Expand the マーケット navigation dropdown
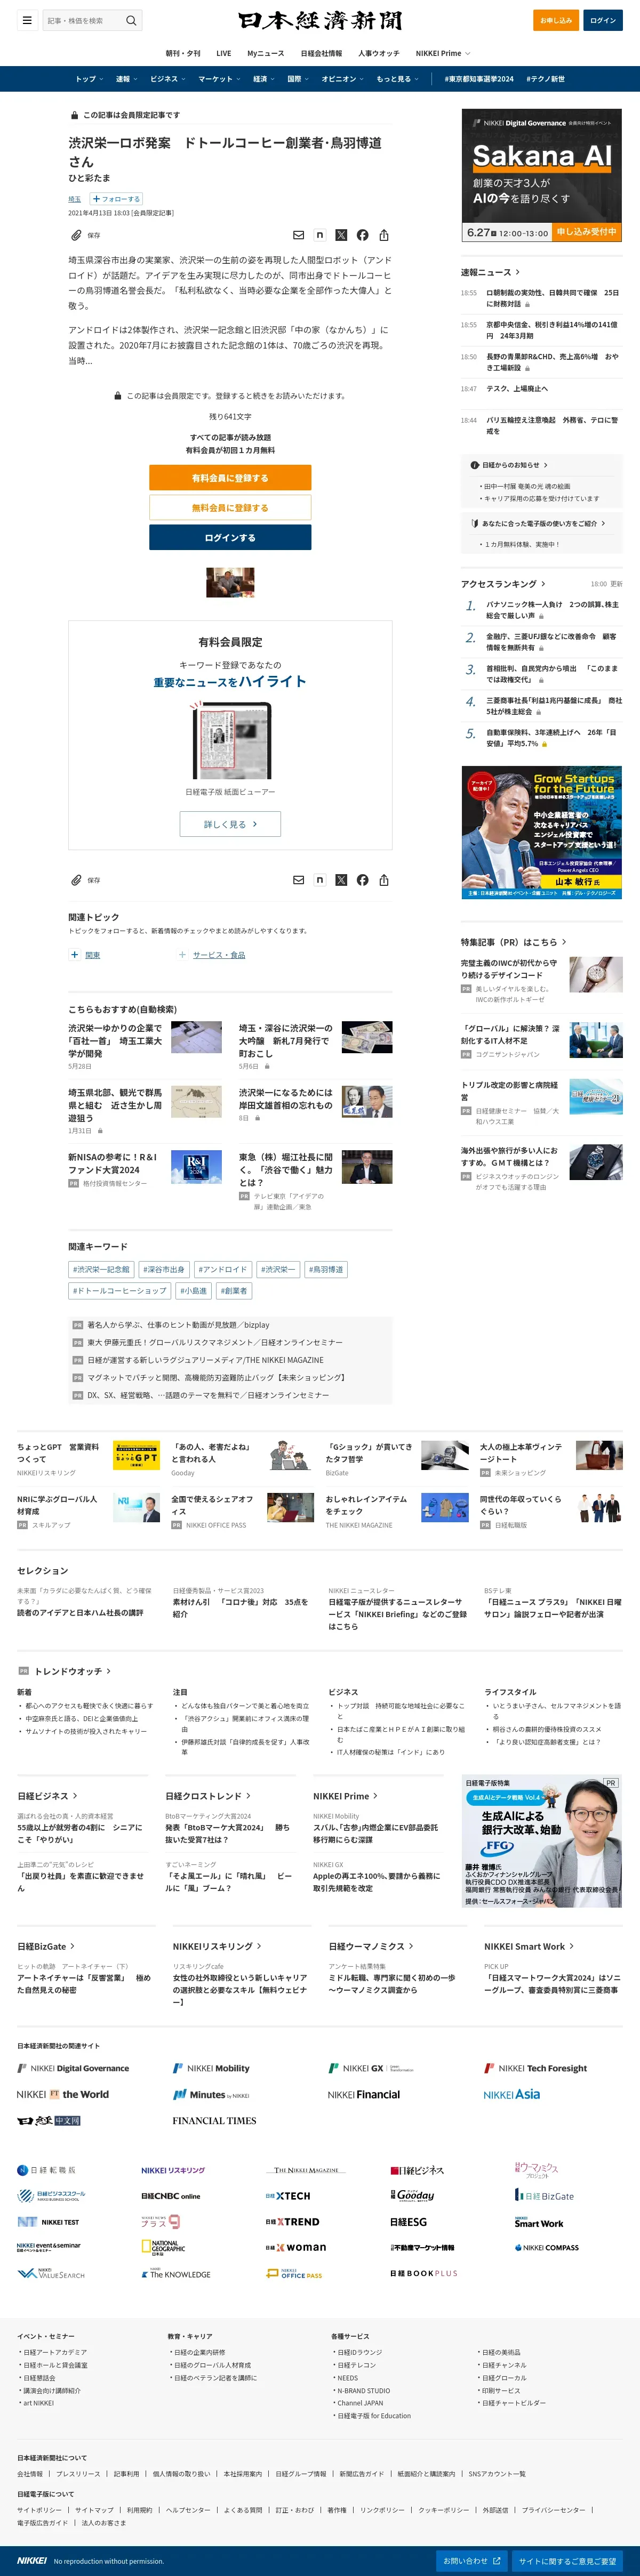Screen dimensions: 640x2576 [x=218, y=79]
